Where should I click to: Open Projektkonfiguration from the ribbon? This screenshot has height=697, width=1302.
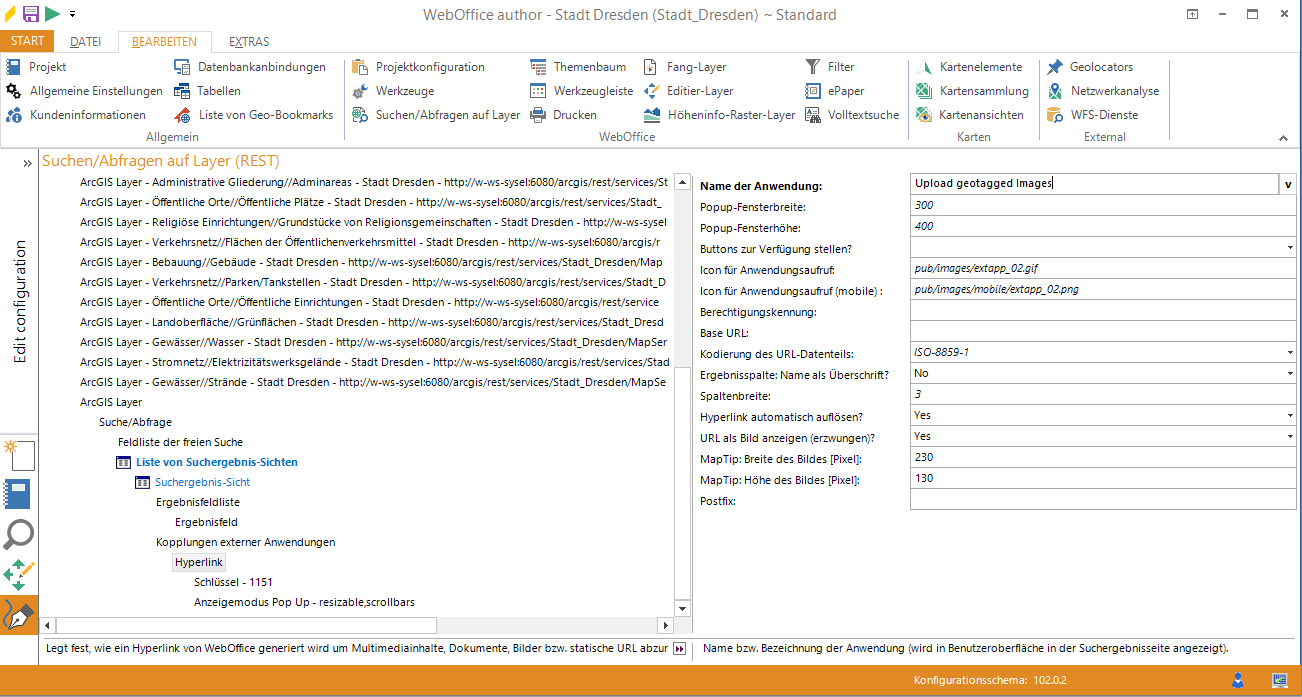pos(429,67)
